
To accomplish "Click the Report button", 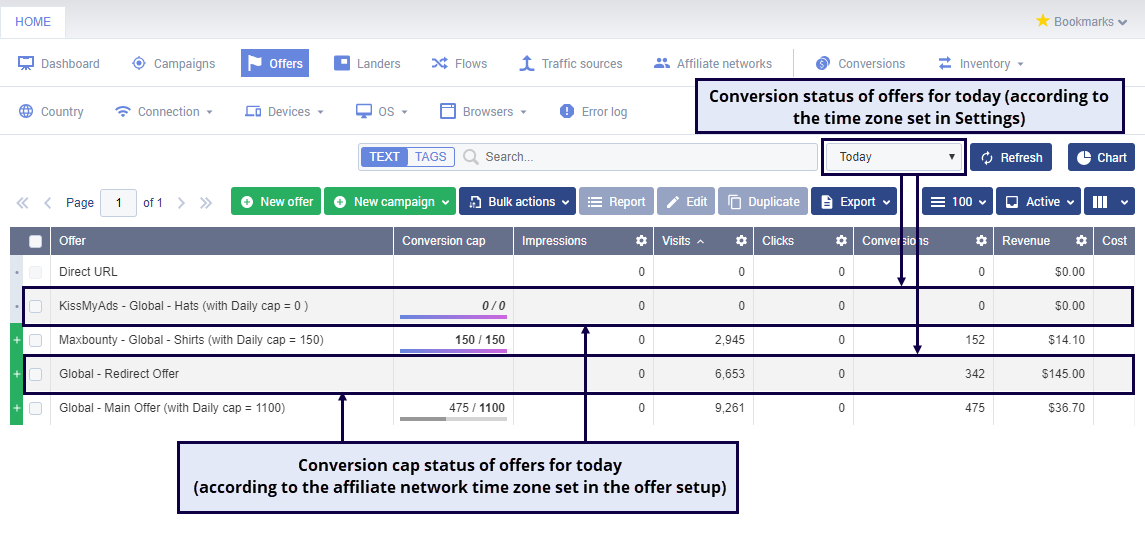I will pyautogui.click(x=617, y=201).
